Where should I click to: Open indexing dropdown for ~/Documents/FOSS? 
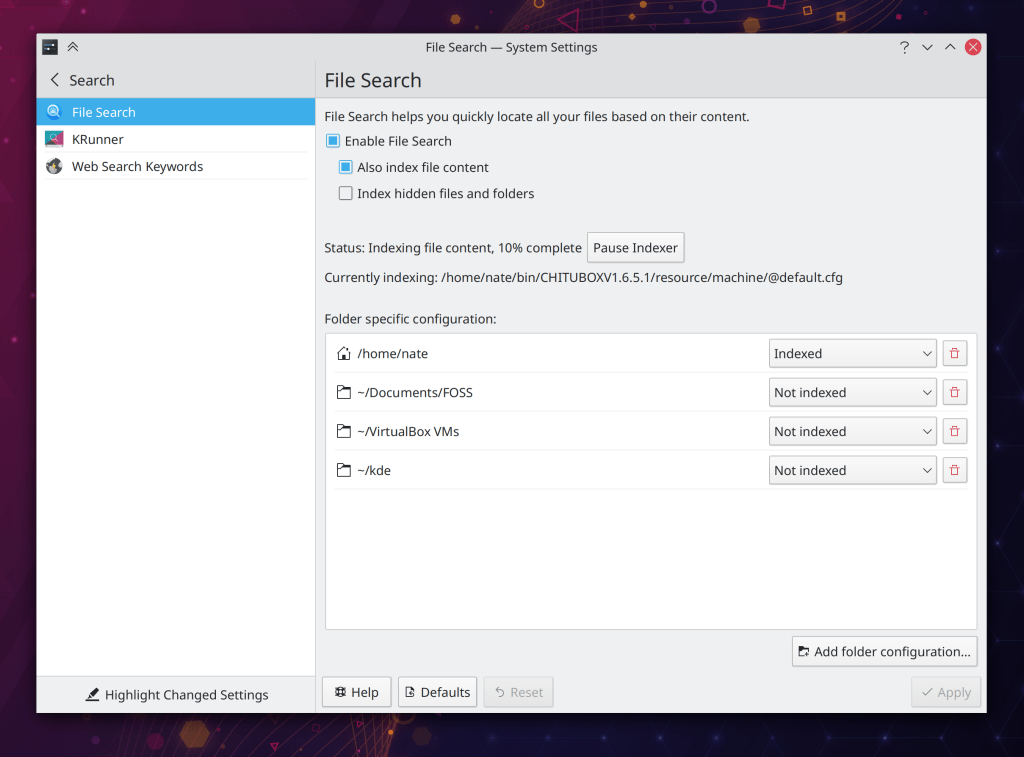click(852, 393)
